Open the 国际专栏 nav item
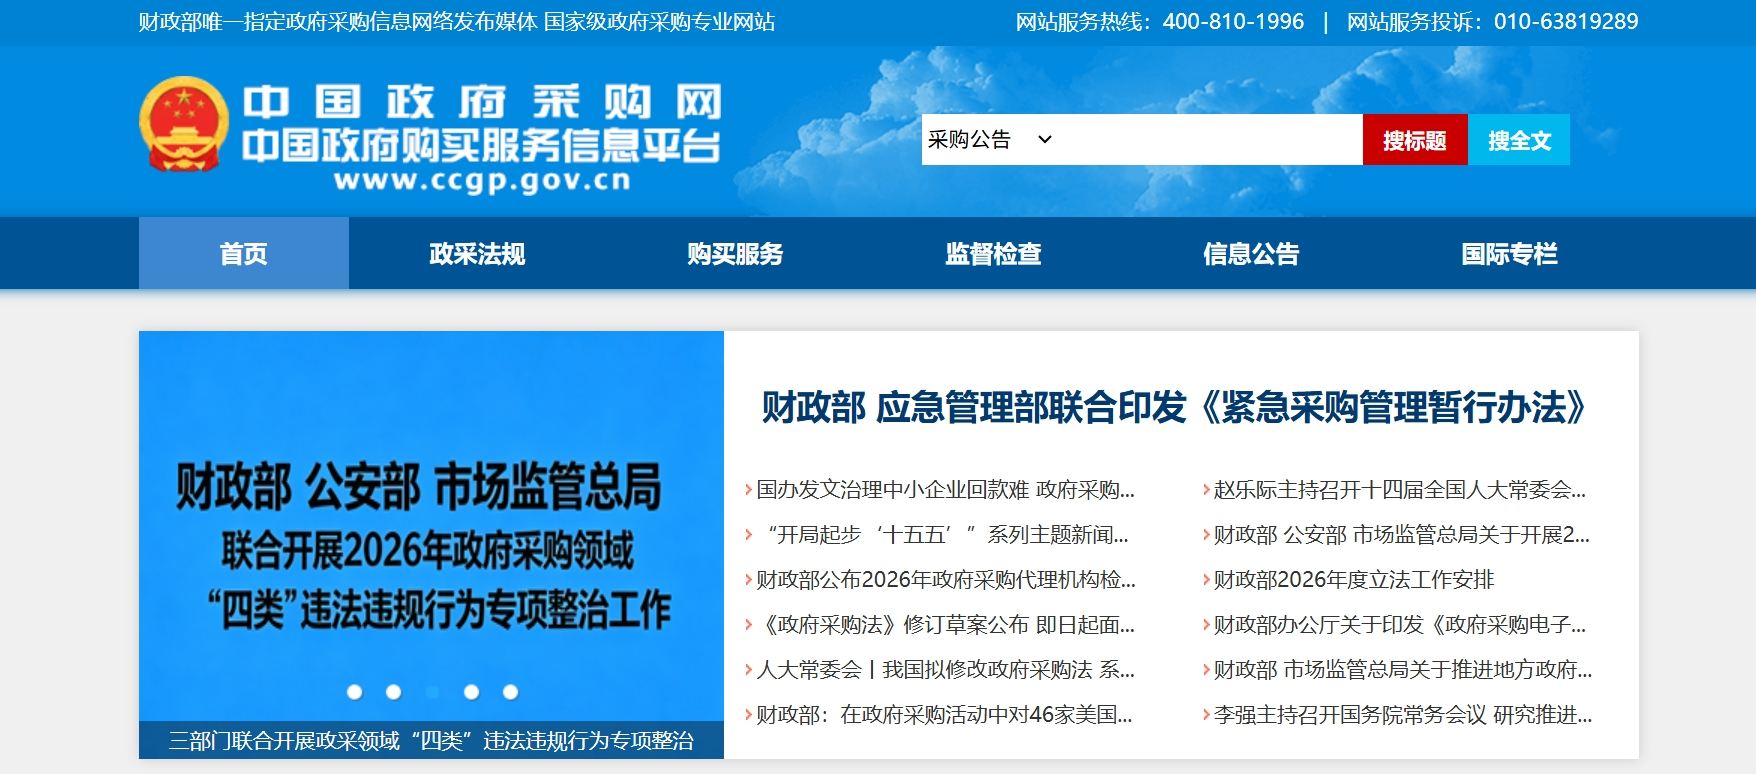Viewport: 1756px width, 774px height. click(x=1509, y=253)
